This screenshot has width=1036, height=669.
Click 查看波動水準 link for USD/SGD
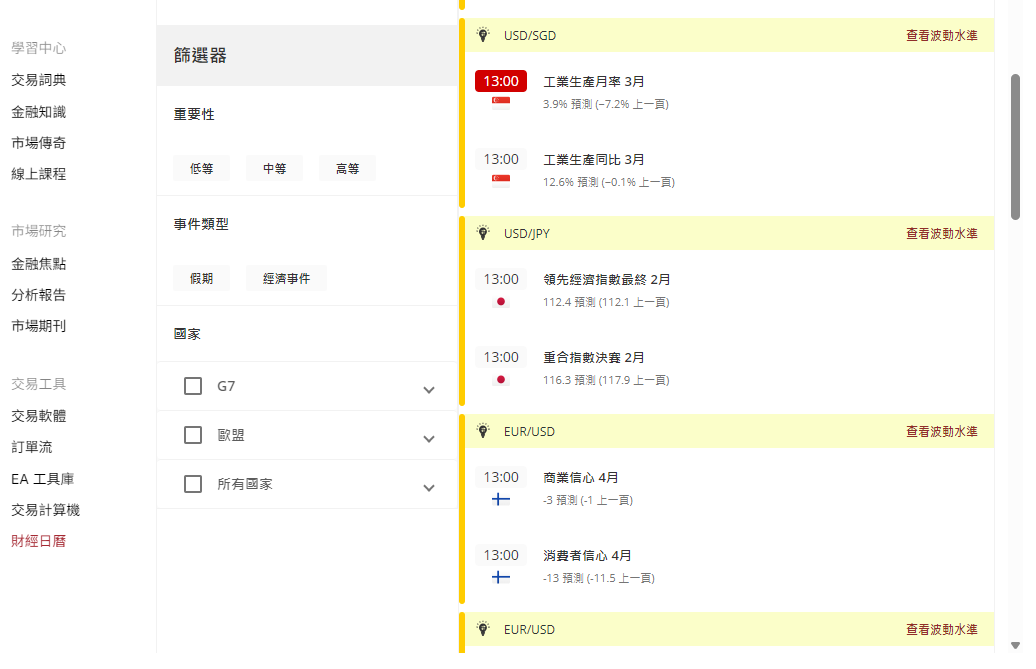pyautogui.click(x=941, y=35)
